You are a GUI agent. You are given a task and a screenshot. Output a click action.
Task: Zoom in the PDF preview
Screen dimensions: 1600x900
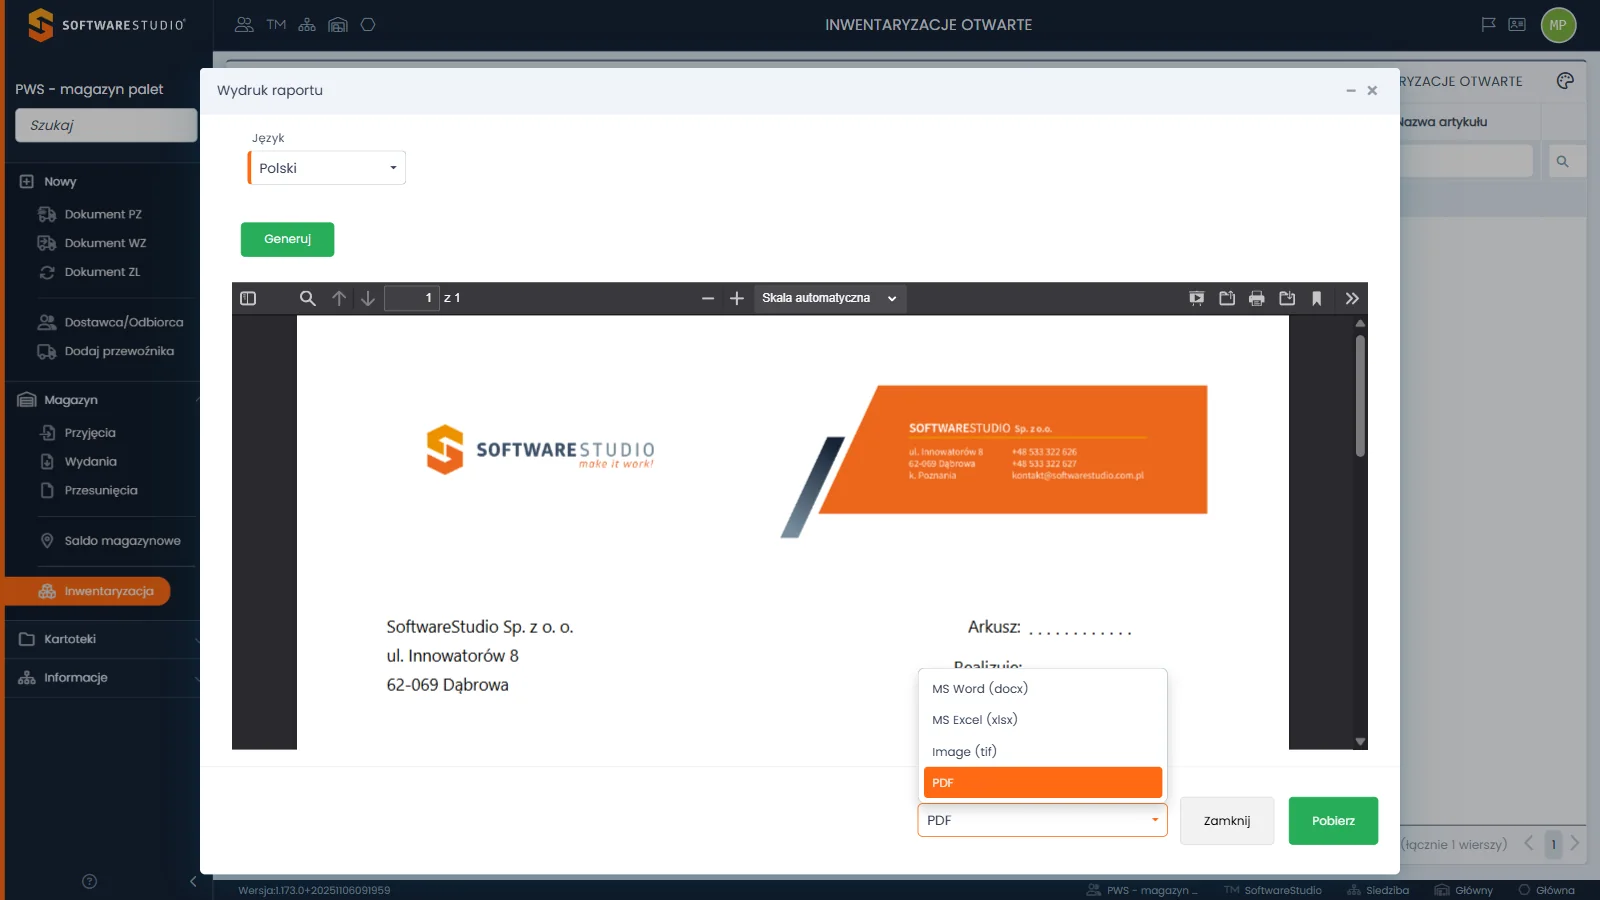(x=737, y=298)
